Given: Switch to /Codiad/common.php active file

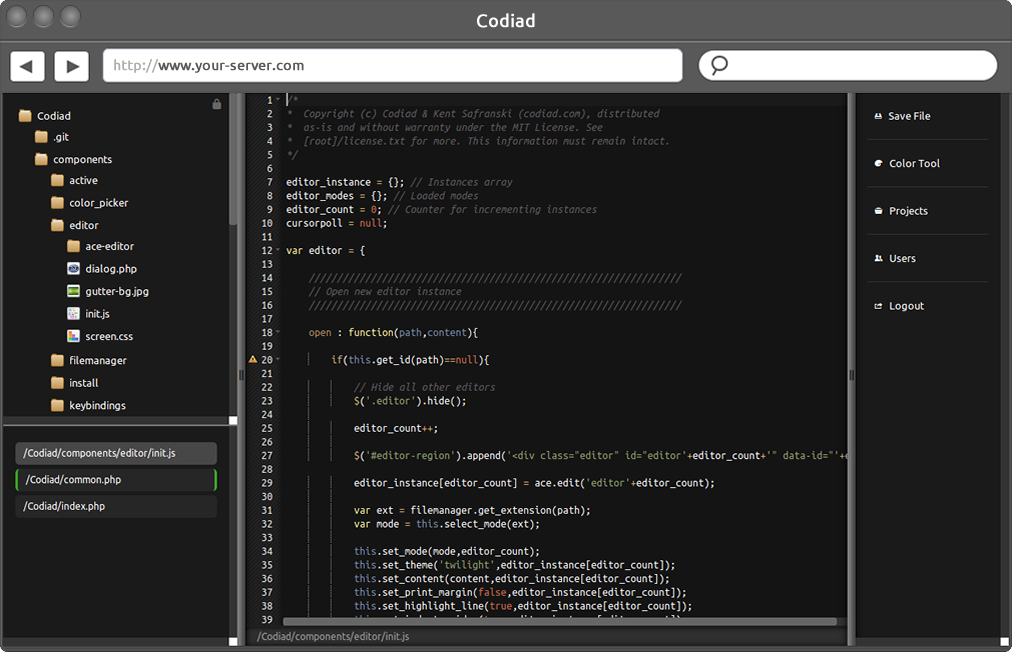Looking at the screenshot, I should point(116,480).
